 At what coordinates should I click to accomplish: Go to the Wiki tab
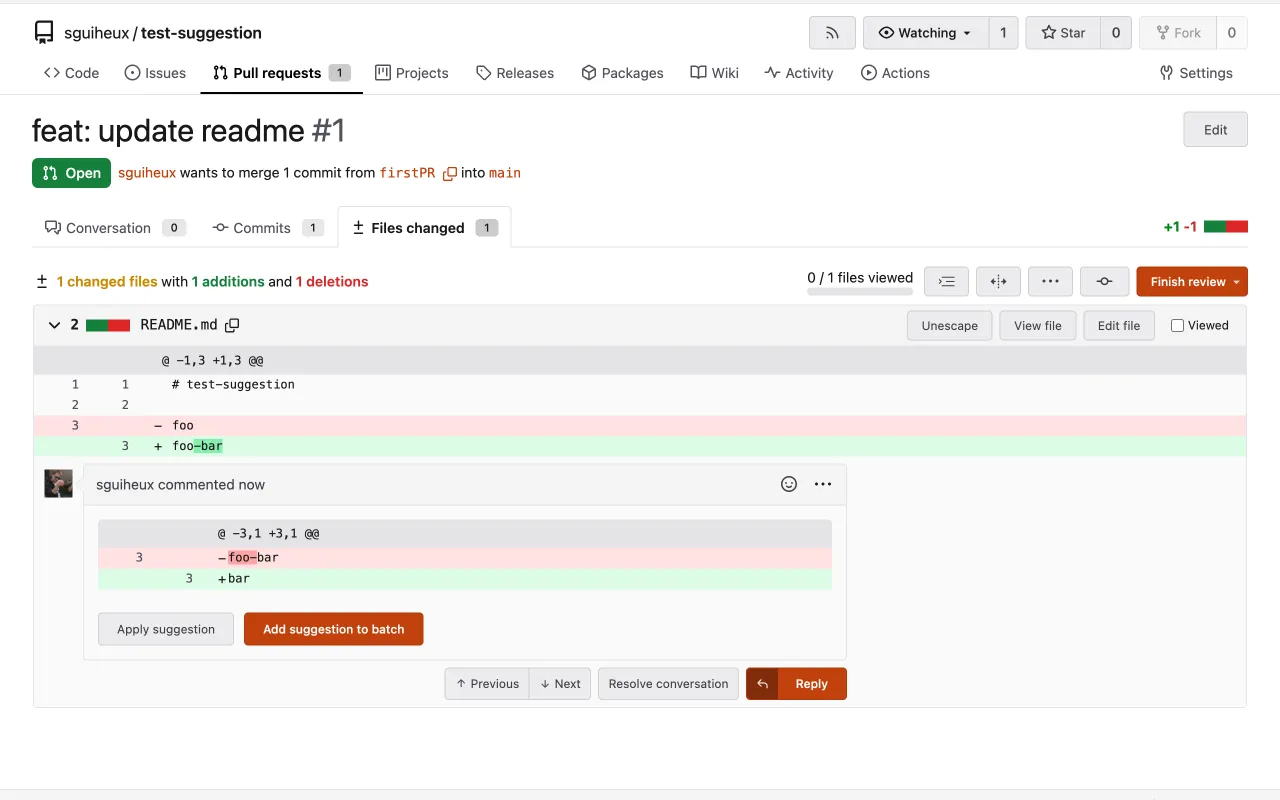(x=714, y=73)
